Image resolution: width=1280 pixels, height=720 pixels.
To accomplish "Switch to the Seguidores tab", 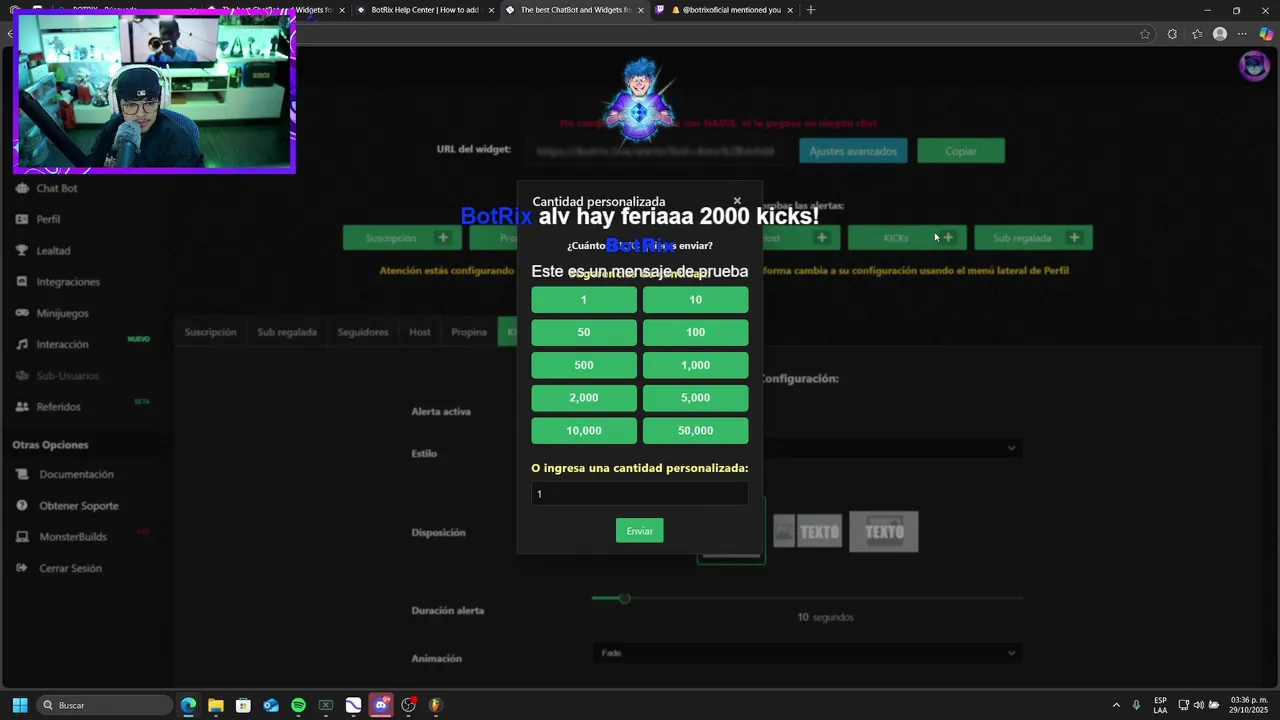I will coord(362,332).
